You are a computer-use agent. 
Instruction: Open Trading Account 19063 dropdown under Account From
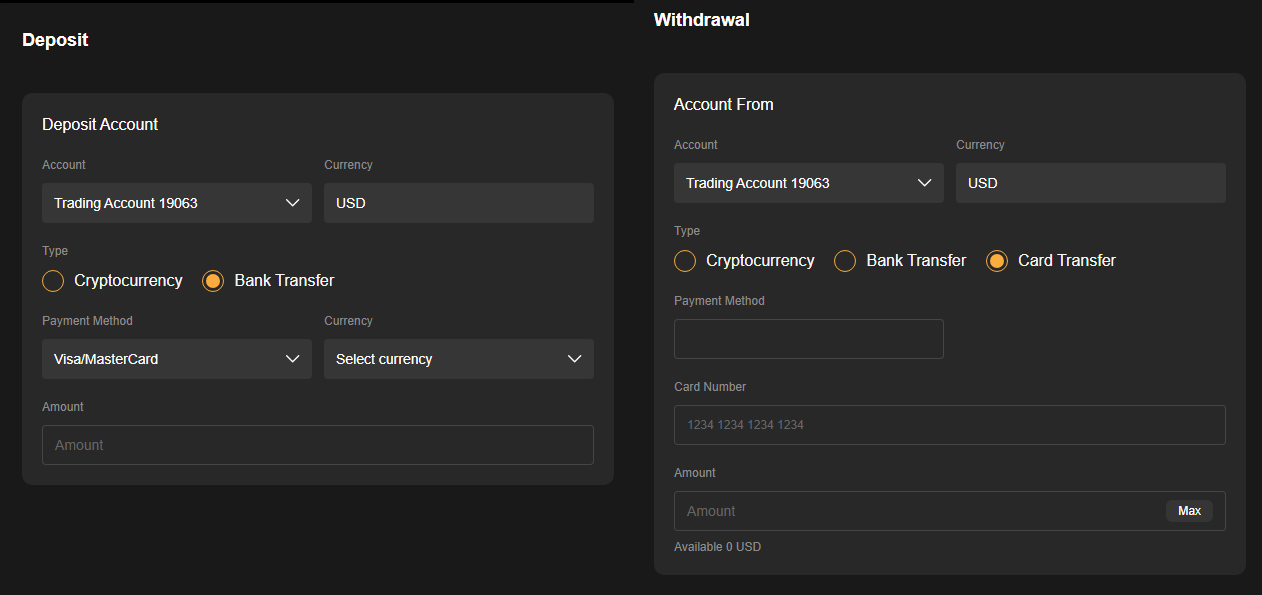tap(809, 183)
